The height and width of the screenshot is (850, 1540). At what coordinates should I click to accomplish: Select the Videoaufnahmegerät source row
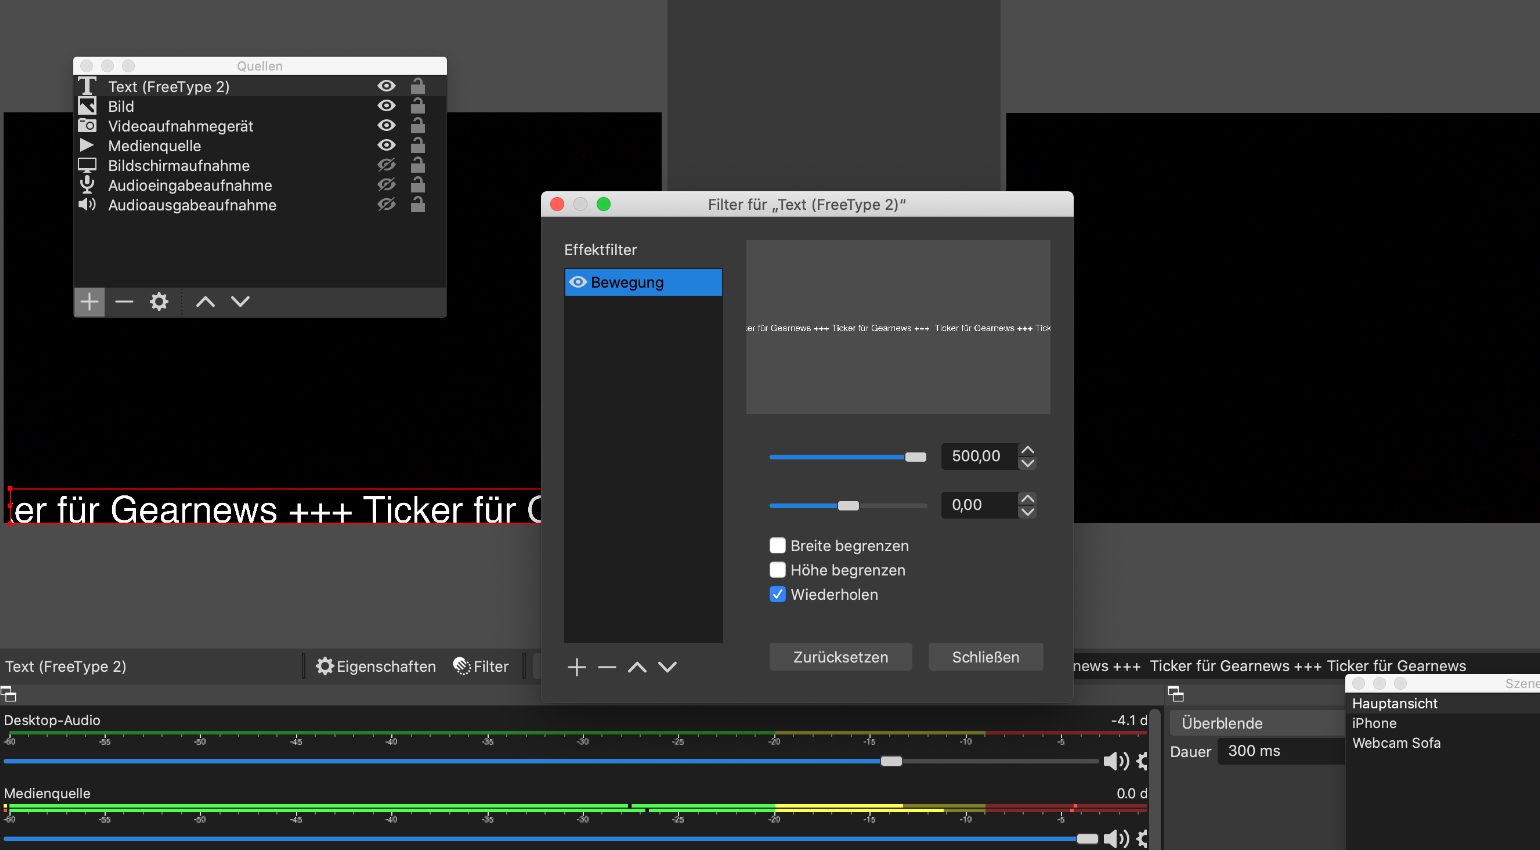click(x=260, y=126)
